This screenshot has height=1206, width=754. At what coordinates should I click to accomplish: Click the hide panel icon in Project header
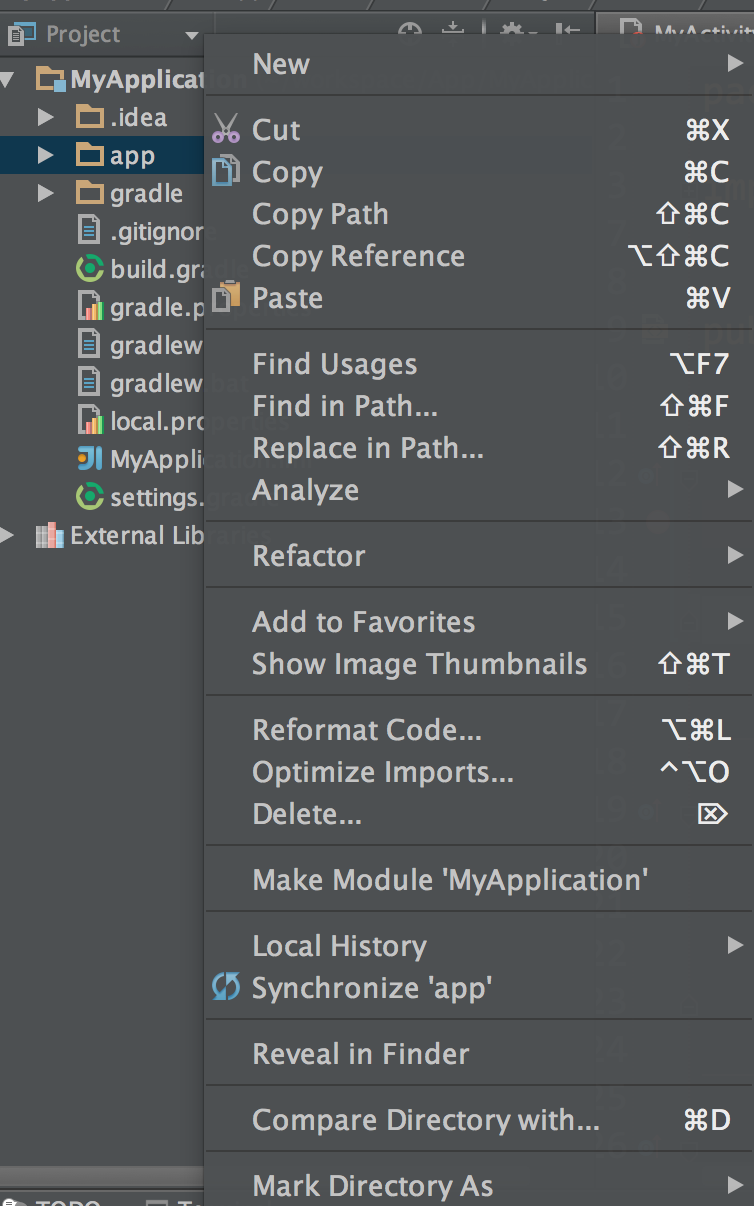(567, 31)
